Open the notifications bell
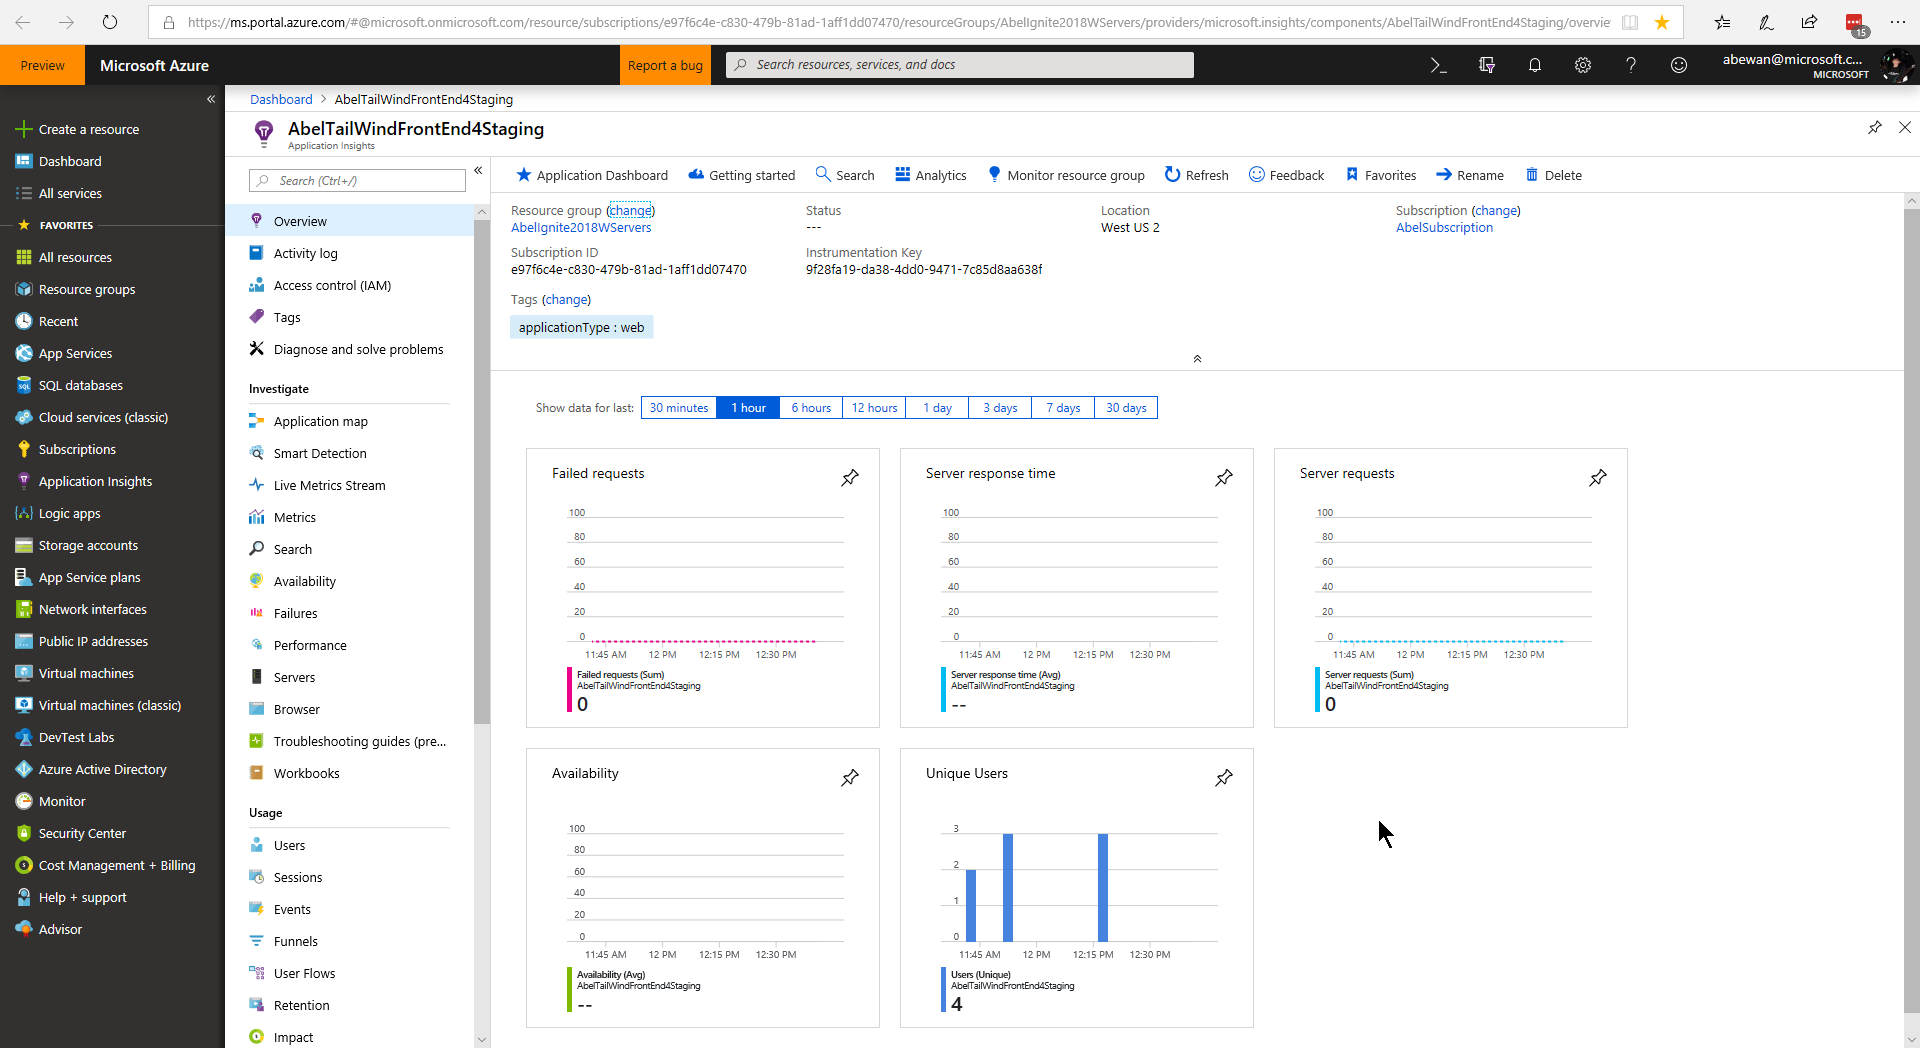 coord(1535,65)
